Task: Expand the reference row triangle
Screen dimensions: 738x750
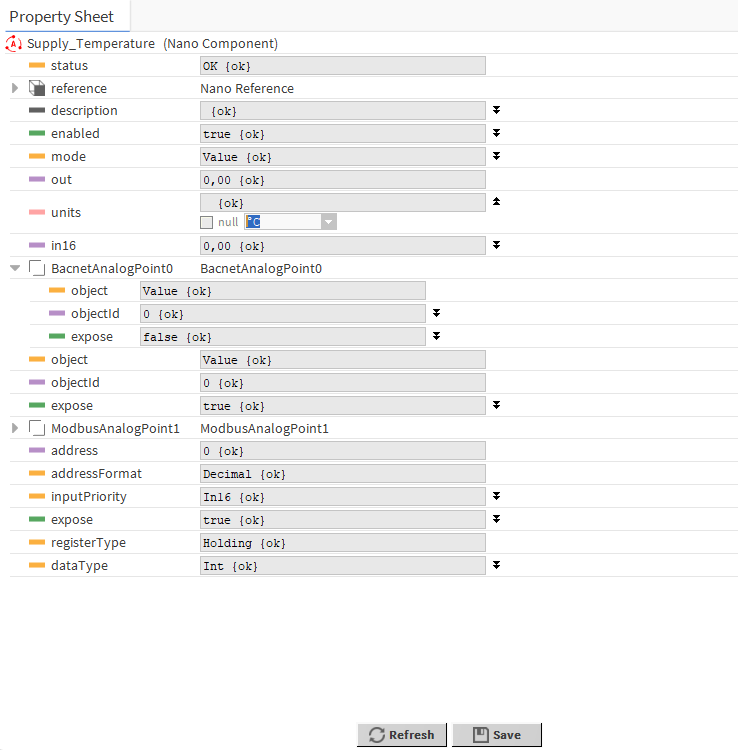Action: pos(15,89)
